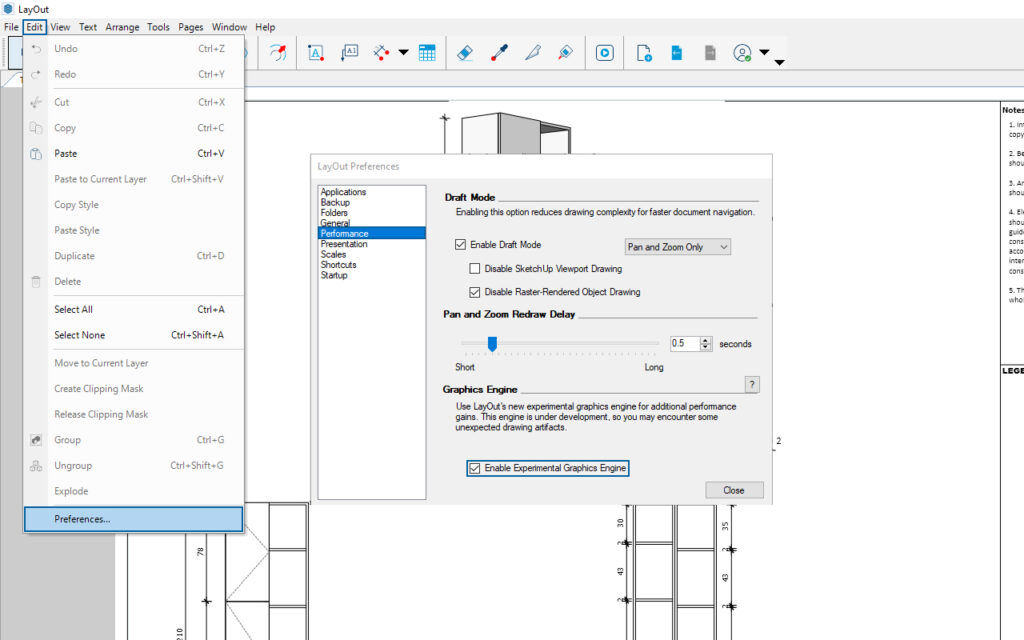Pick the Style eyedropper tool
1024x640 pixels.
click(x=499, y=53)
